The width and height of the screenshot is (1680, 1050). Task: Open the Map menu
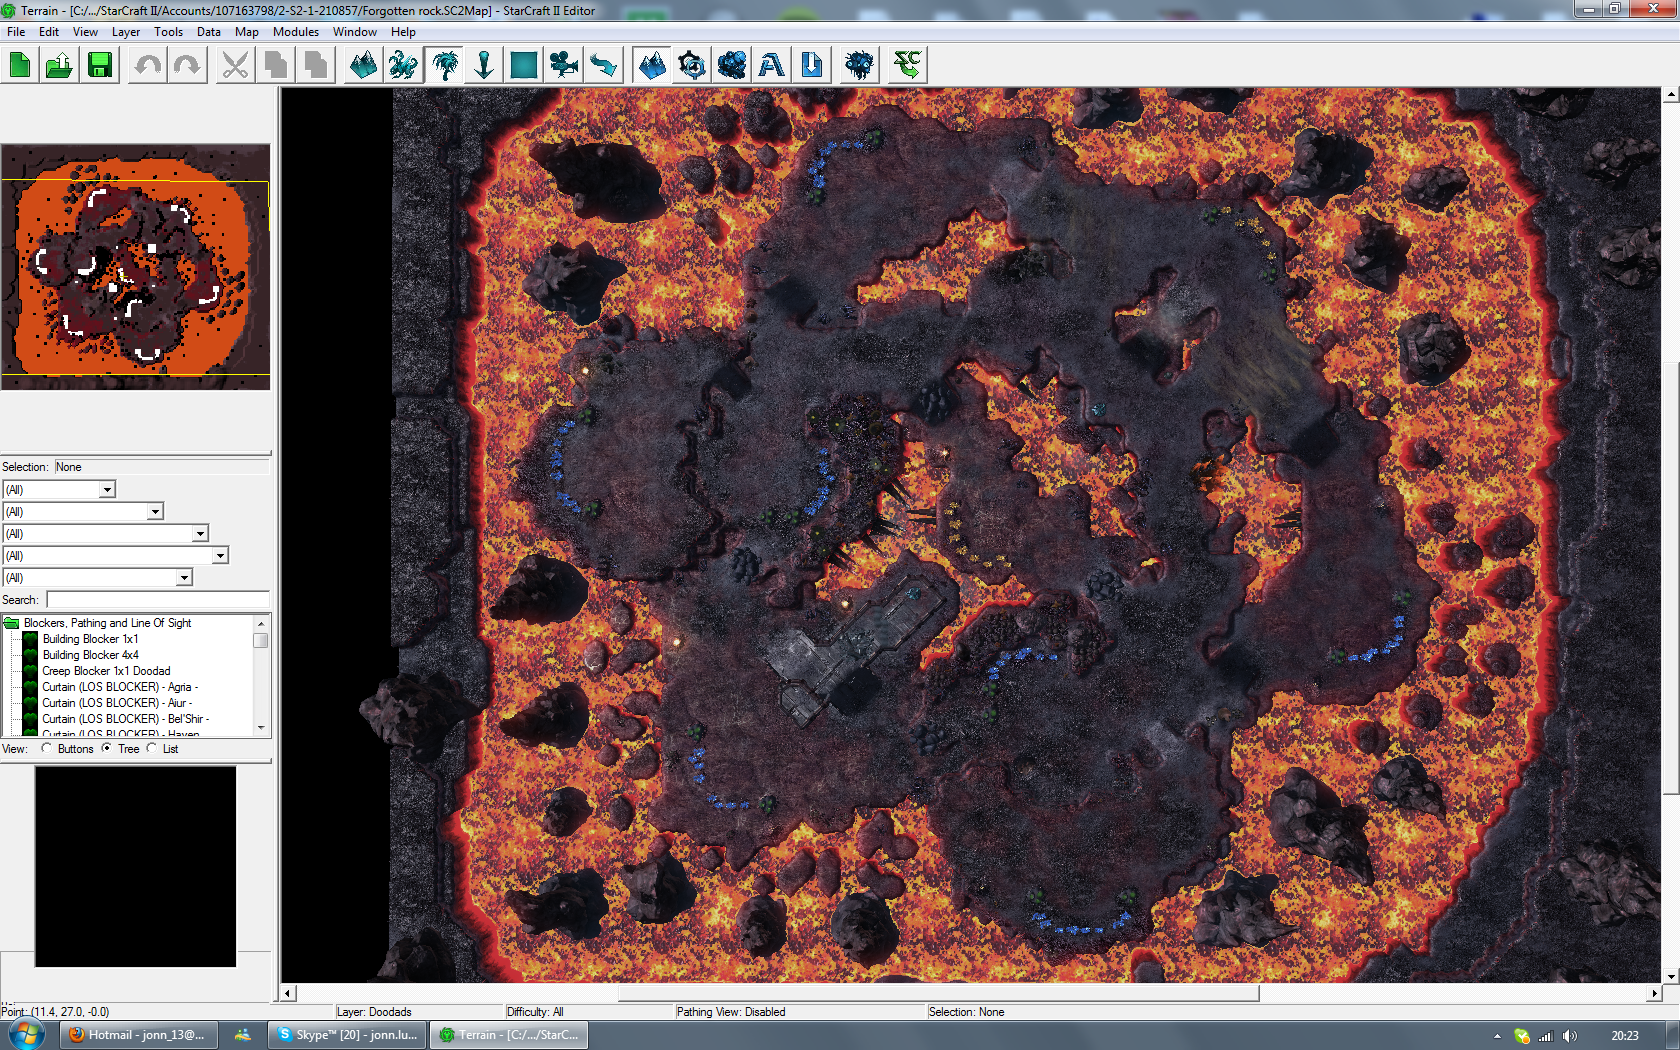247,32
